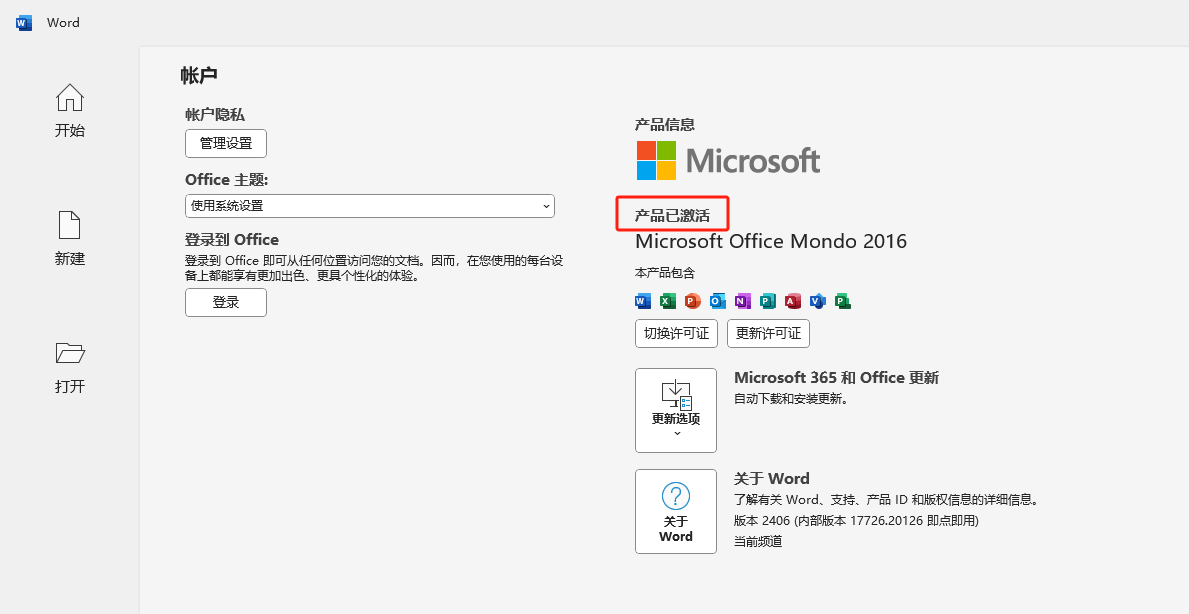Click the red Access icon

[x=792, y=301]
